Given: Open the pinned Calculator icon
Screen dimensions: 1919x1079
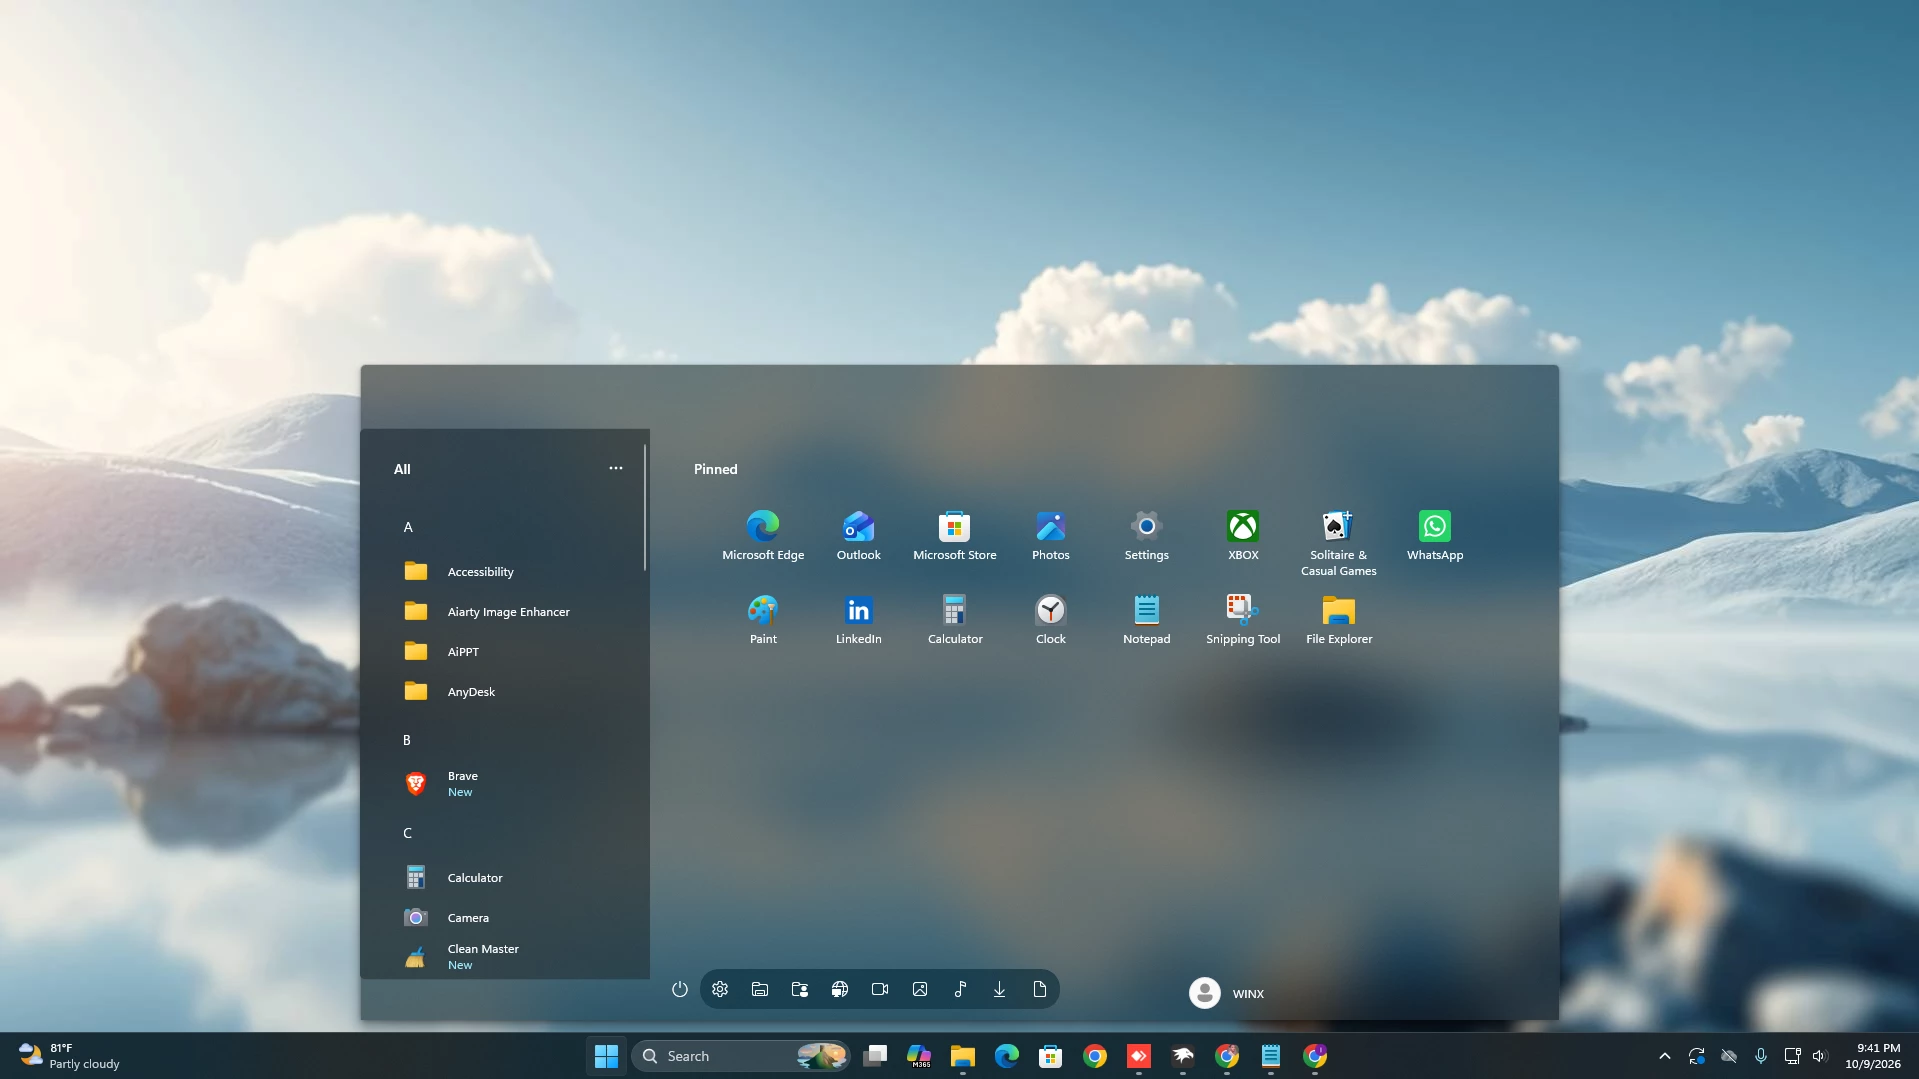Looking at the screenshot, I should pos(954,620).
